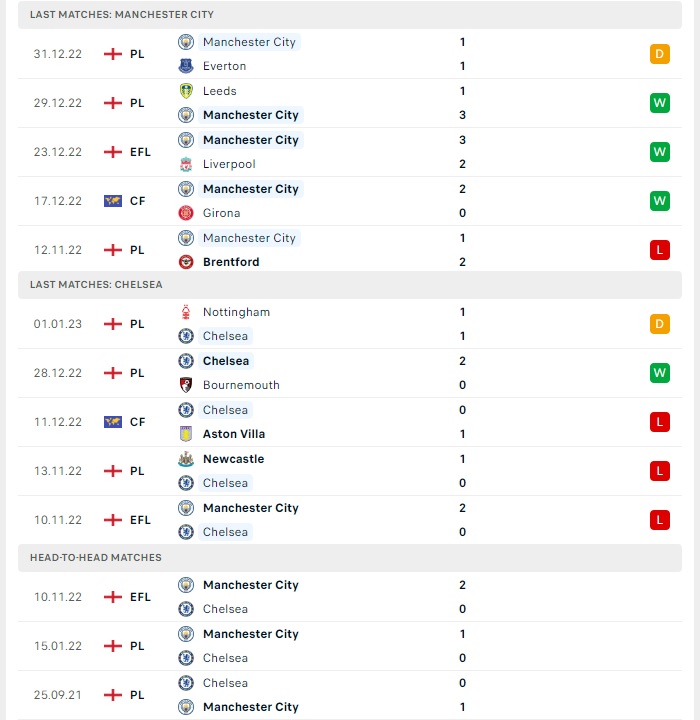Click the loss badge for Brentford match
Image resolution: width=700 pixels, height=720 pixels.
(x=660, y=250)
